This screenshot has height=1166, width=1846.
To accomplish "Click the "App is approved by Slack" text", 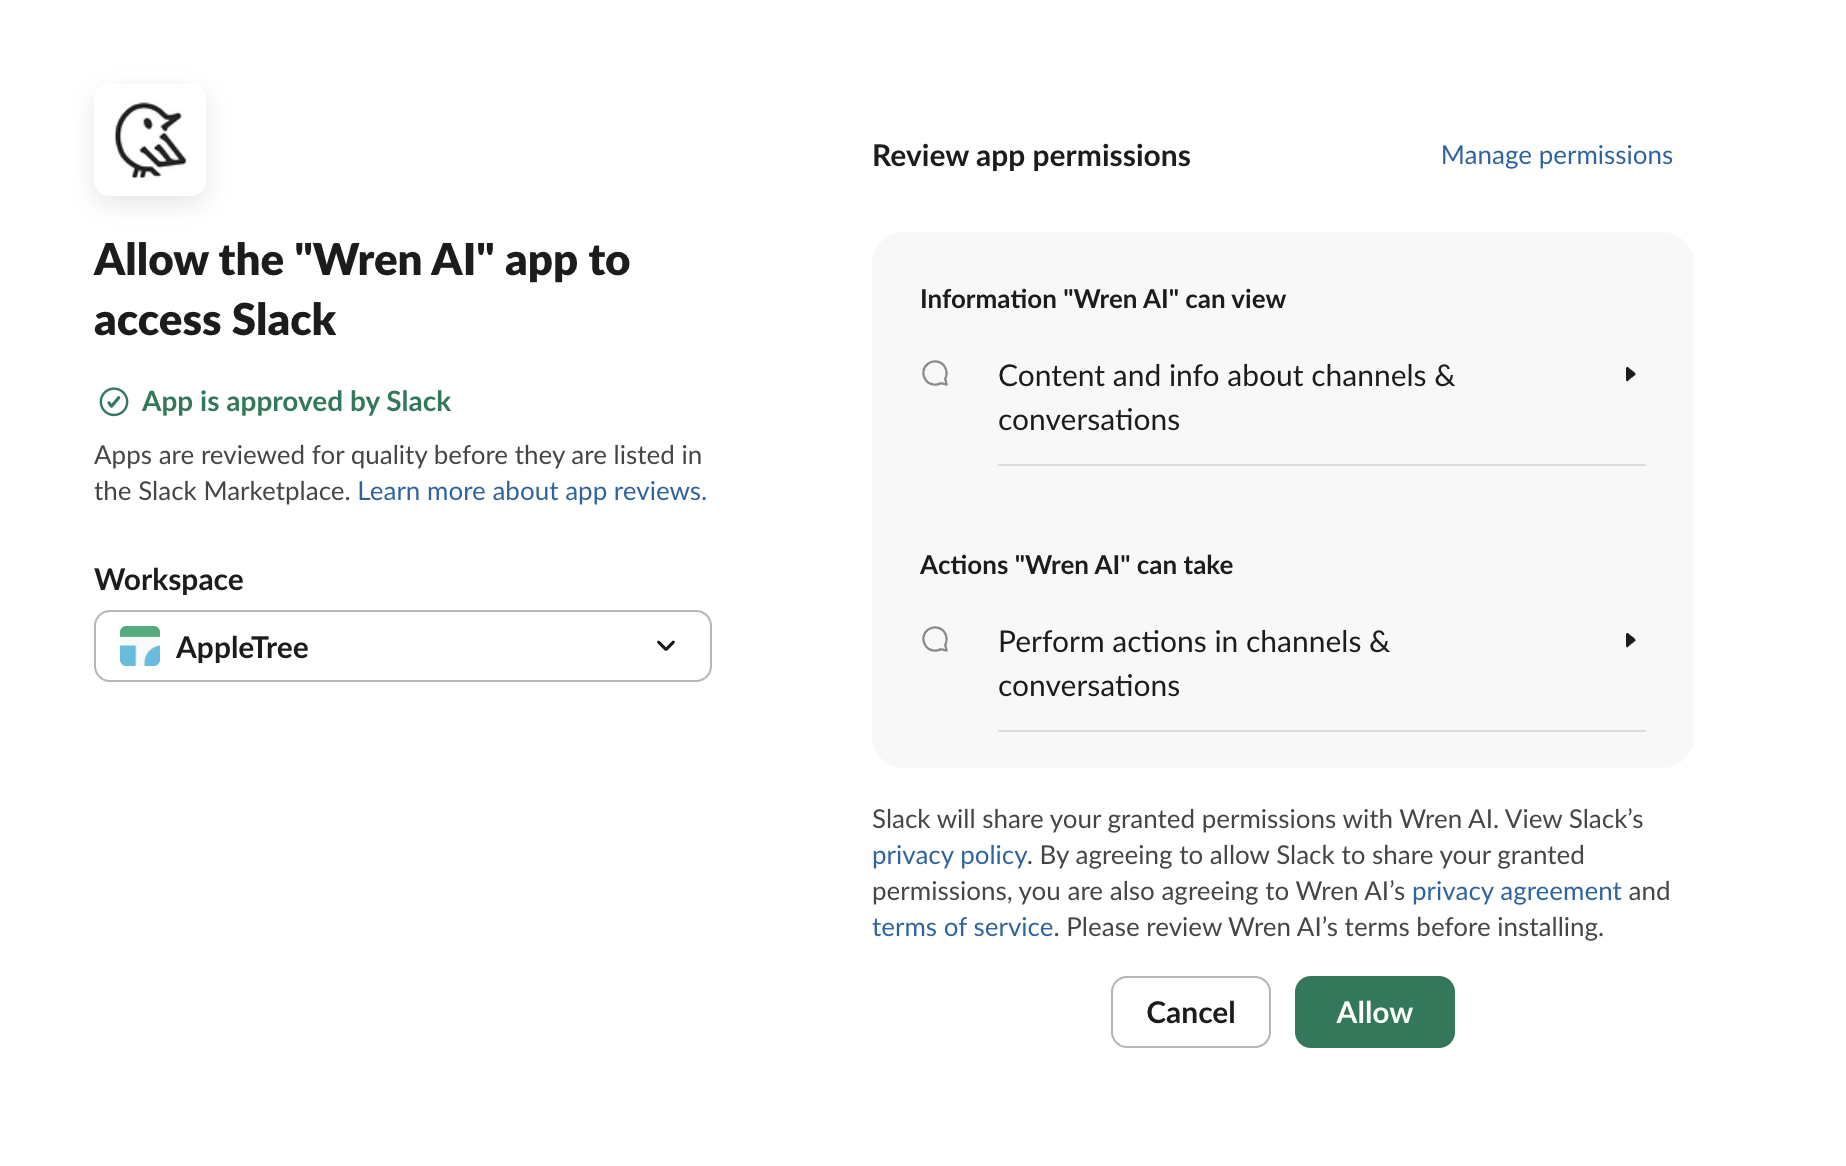I will [x=296, y=401].
